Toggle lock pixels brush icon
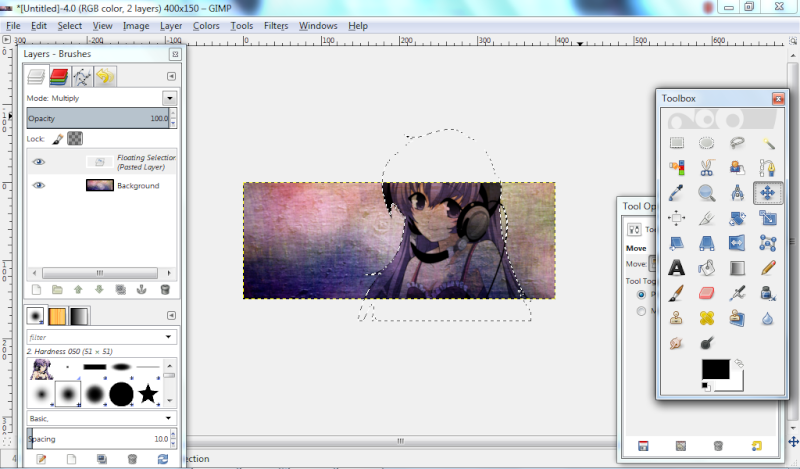 [58, 138]
